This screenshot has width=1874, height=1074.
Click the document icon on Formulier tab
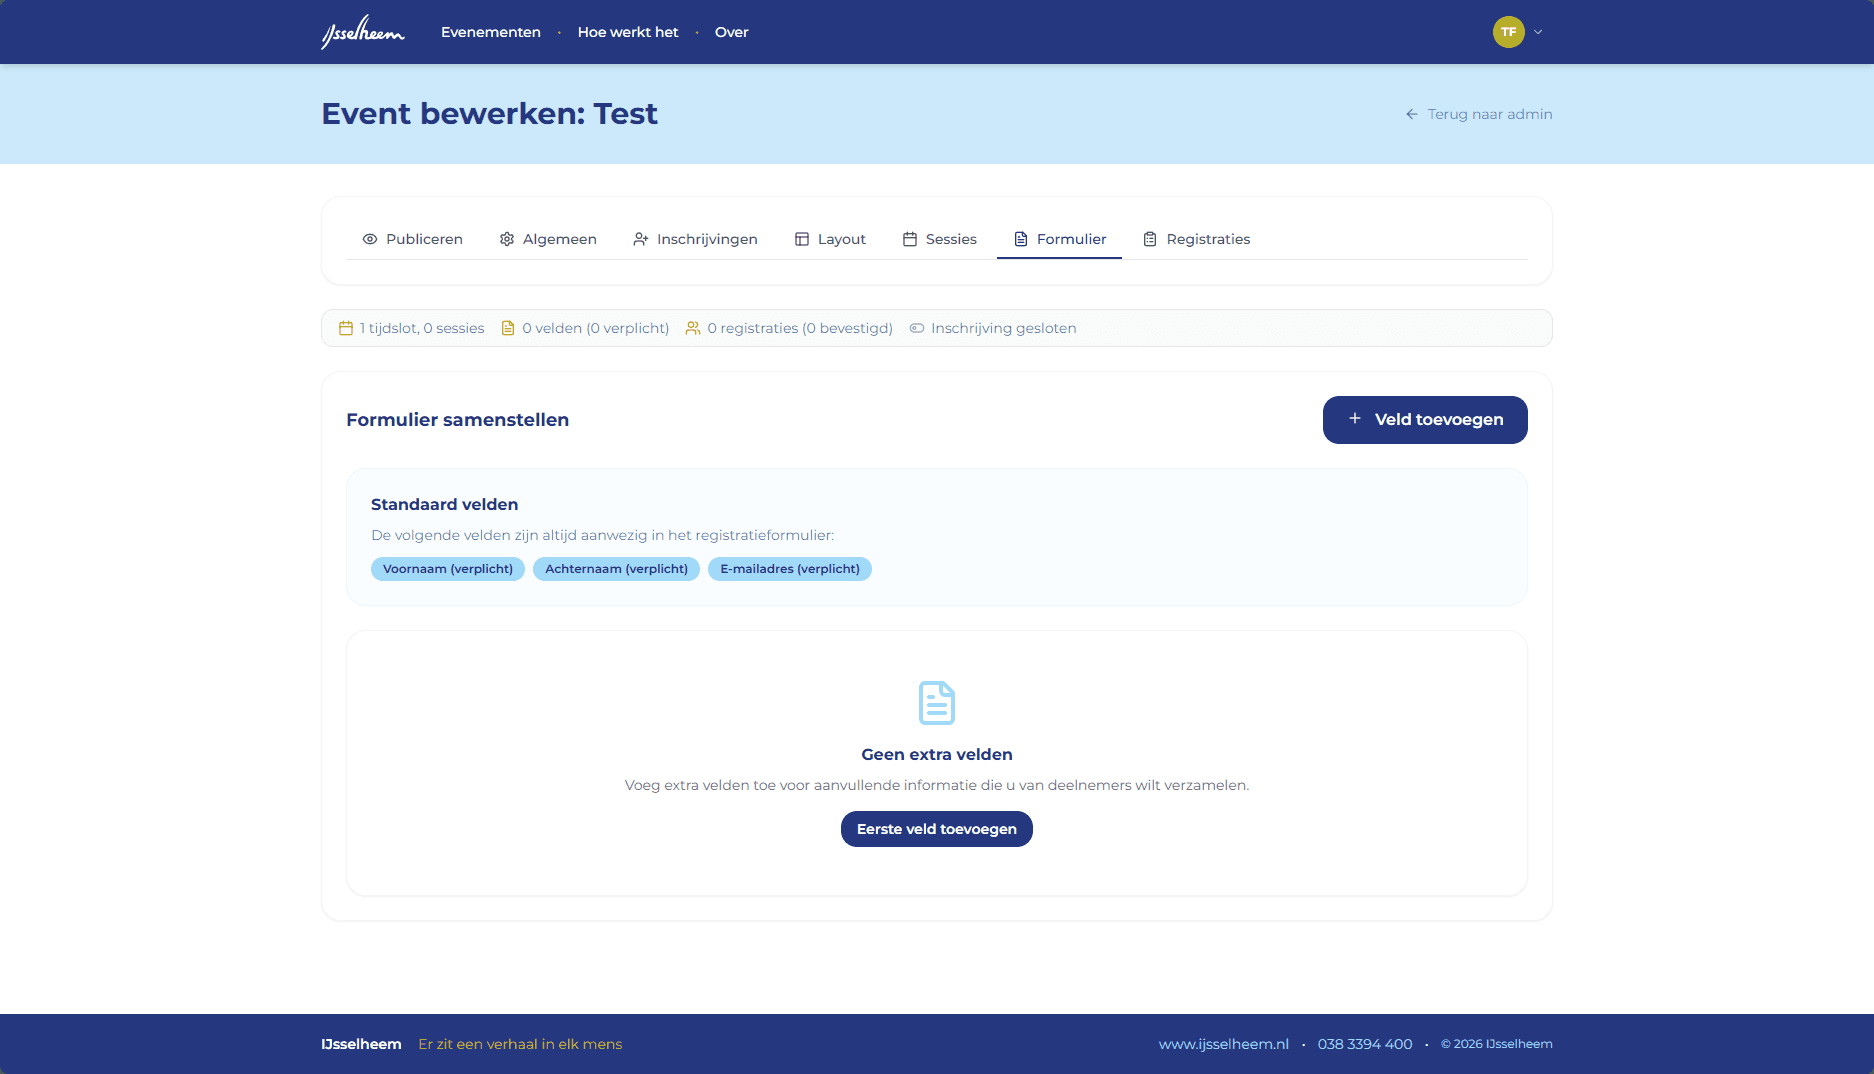point(1021,239)
